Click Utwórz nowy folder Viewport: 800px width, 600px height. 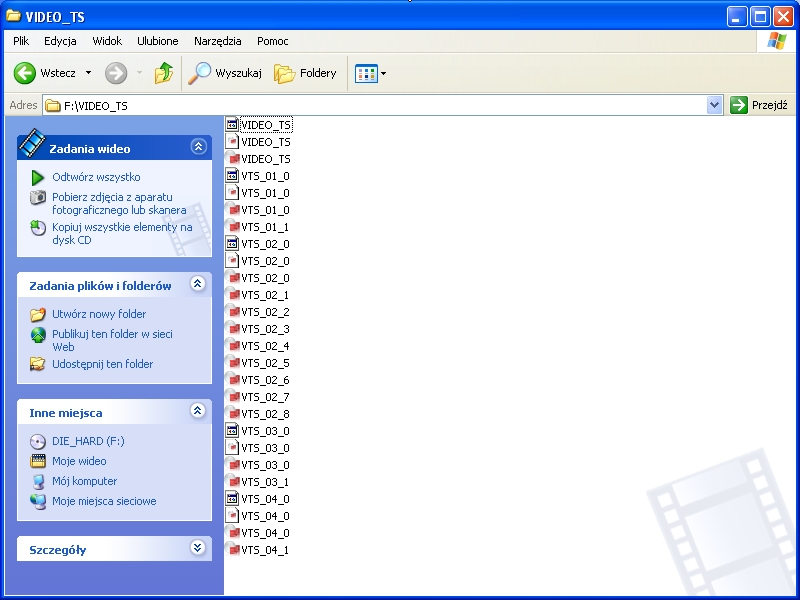pos(99,314)
